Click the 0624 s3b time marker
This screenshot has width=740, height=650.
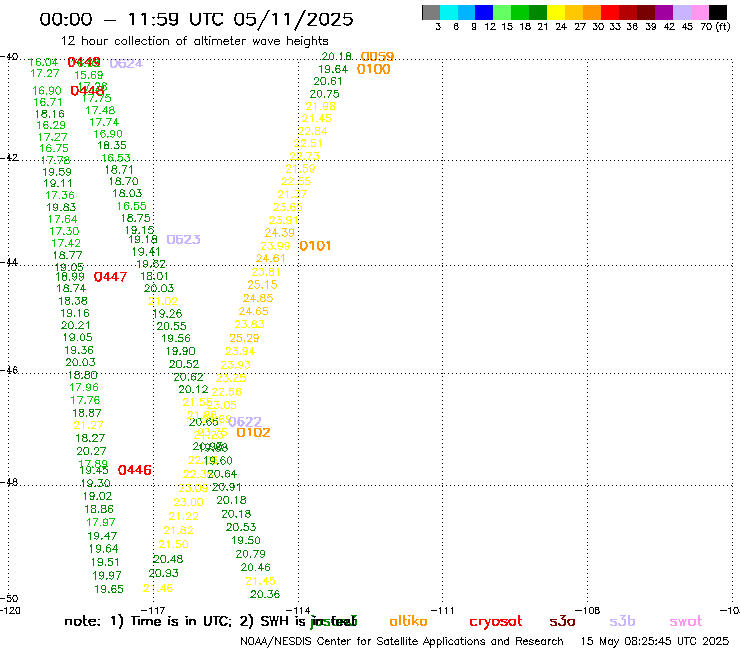point(126,64)
